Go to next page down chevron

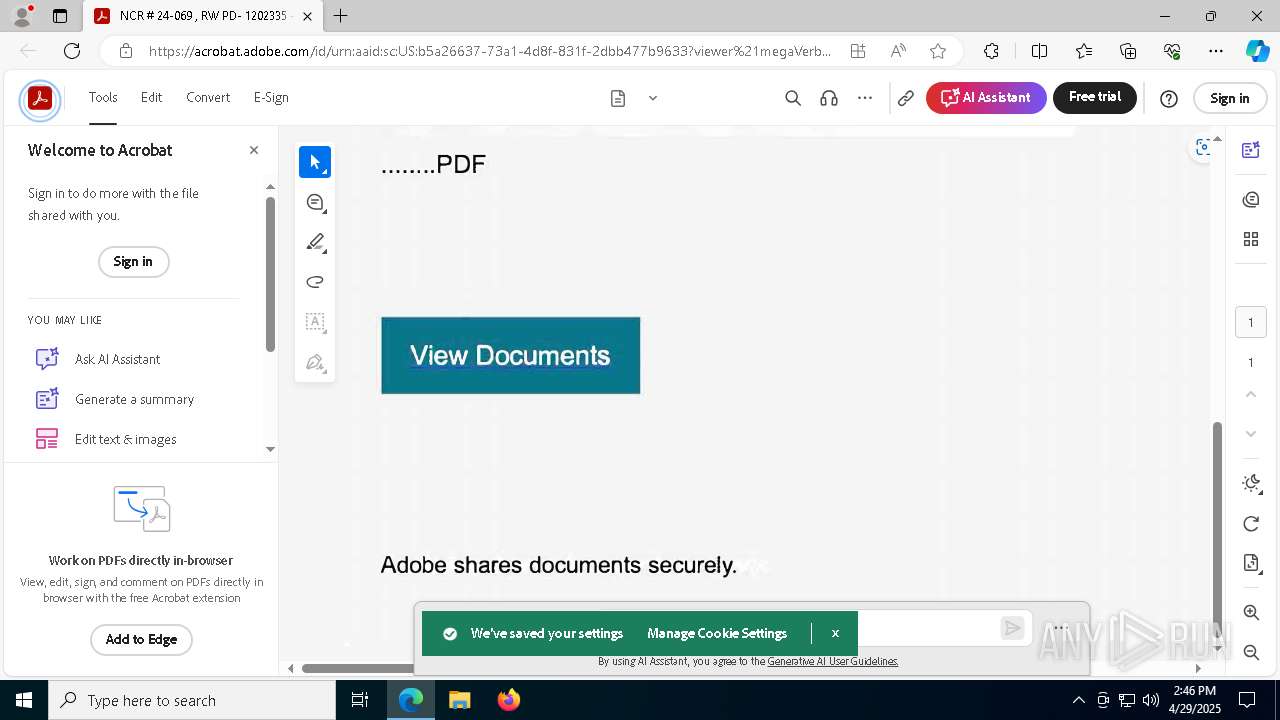coord(1250,434)
